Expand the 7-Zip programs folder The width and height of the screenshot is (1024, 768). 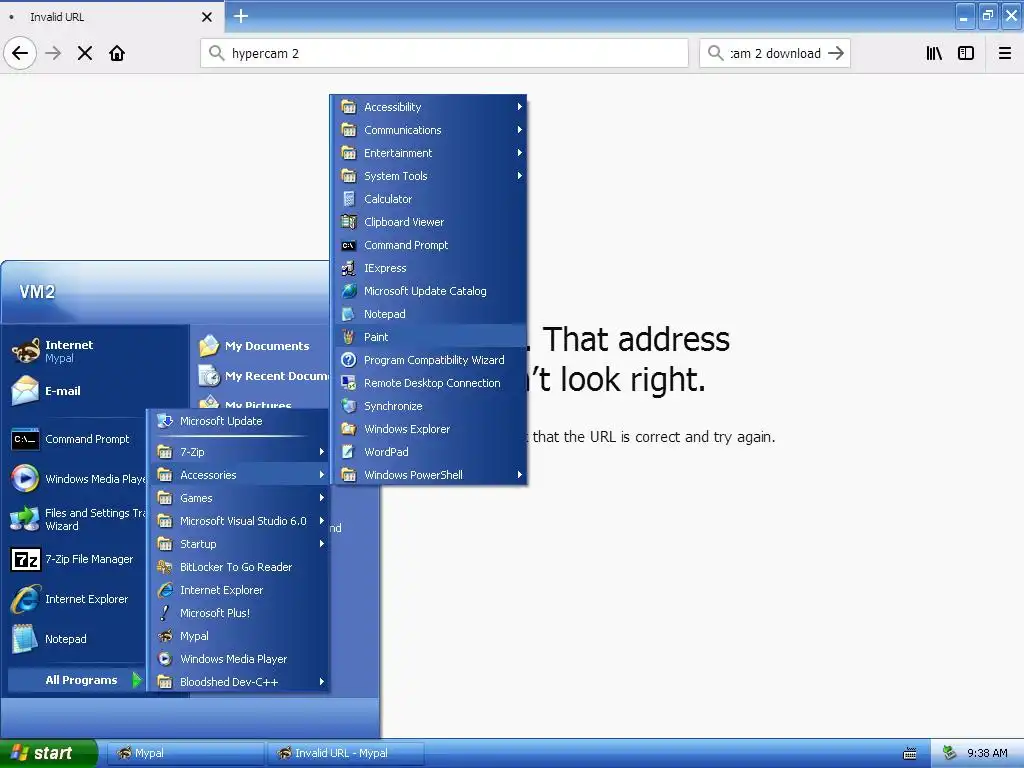239,452
